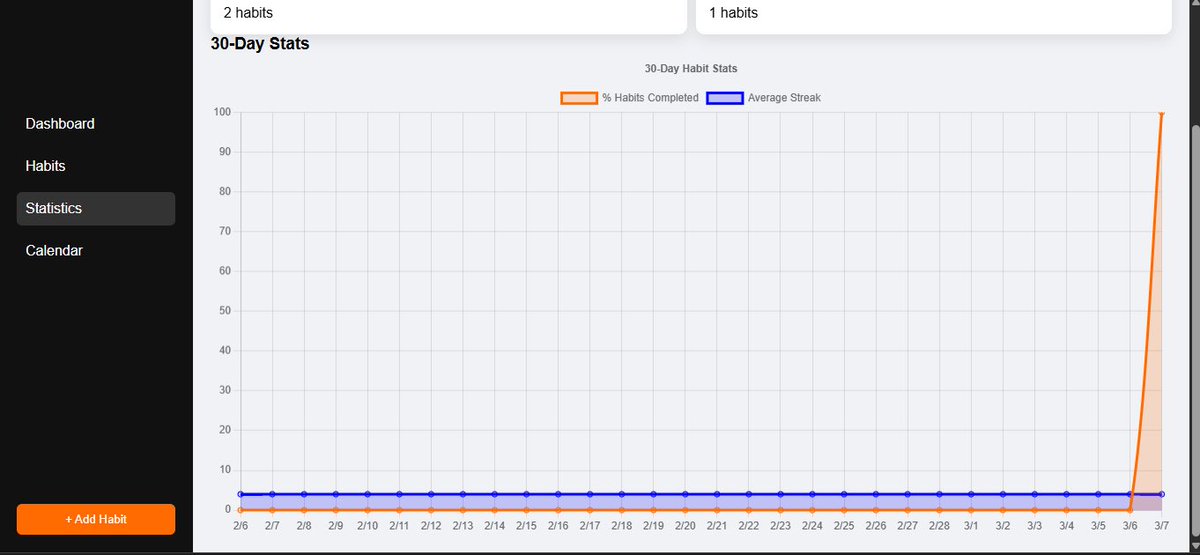Image resolution: width=1200 pixels, height=555 pixels.
Task: Click the x-axis label 2/28
Action: pos(939,525)
